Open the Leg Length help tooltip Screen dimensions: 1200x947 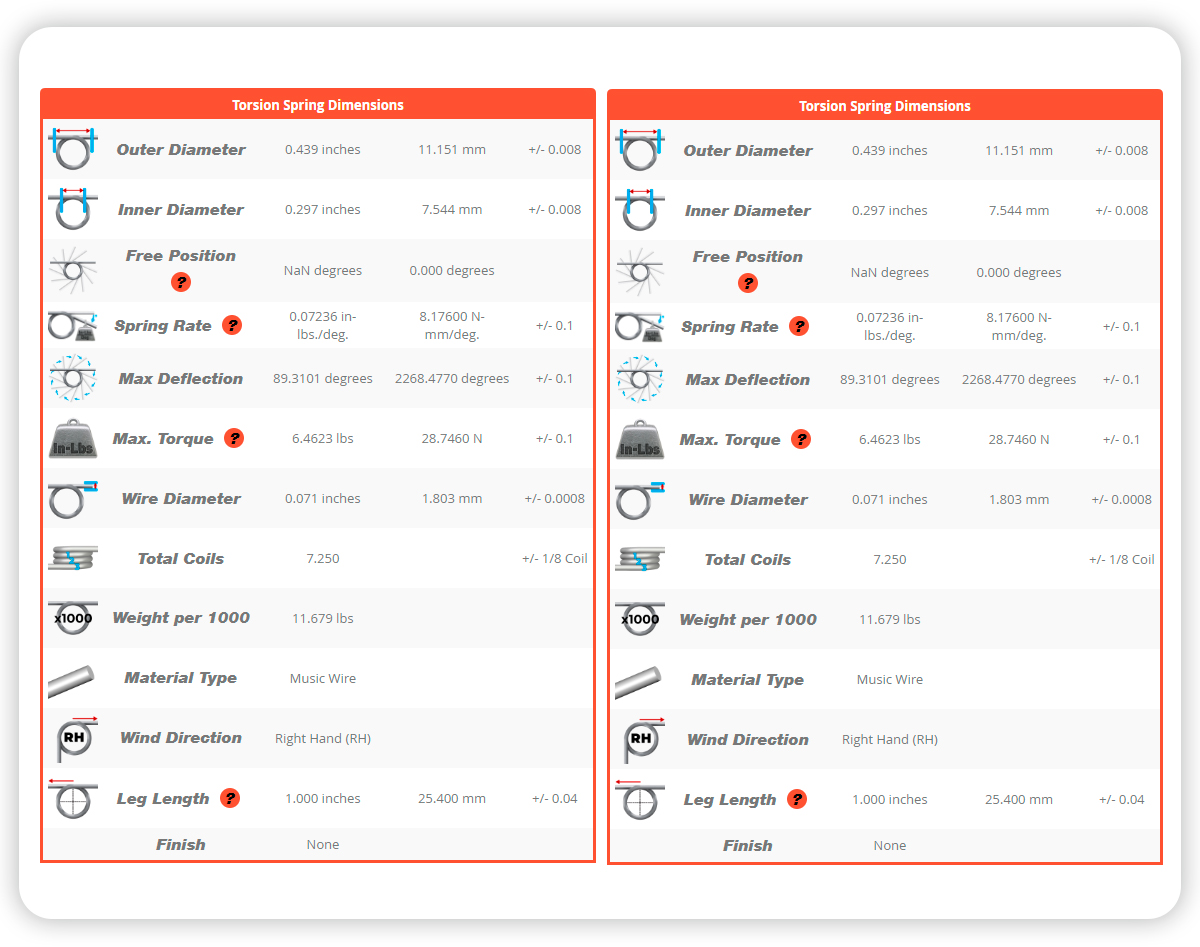(x=230, y=798)
